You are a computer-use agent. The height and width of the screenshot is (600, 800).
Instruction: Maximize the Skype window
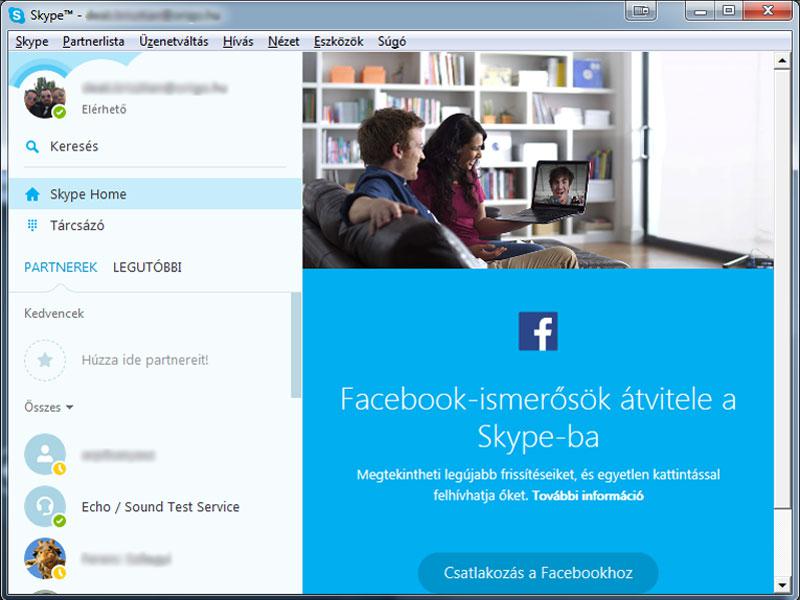[729, 11]
